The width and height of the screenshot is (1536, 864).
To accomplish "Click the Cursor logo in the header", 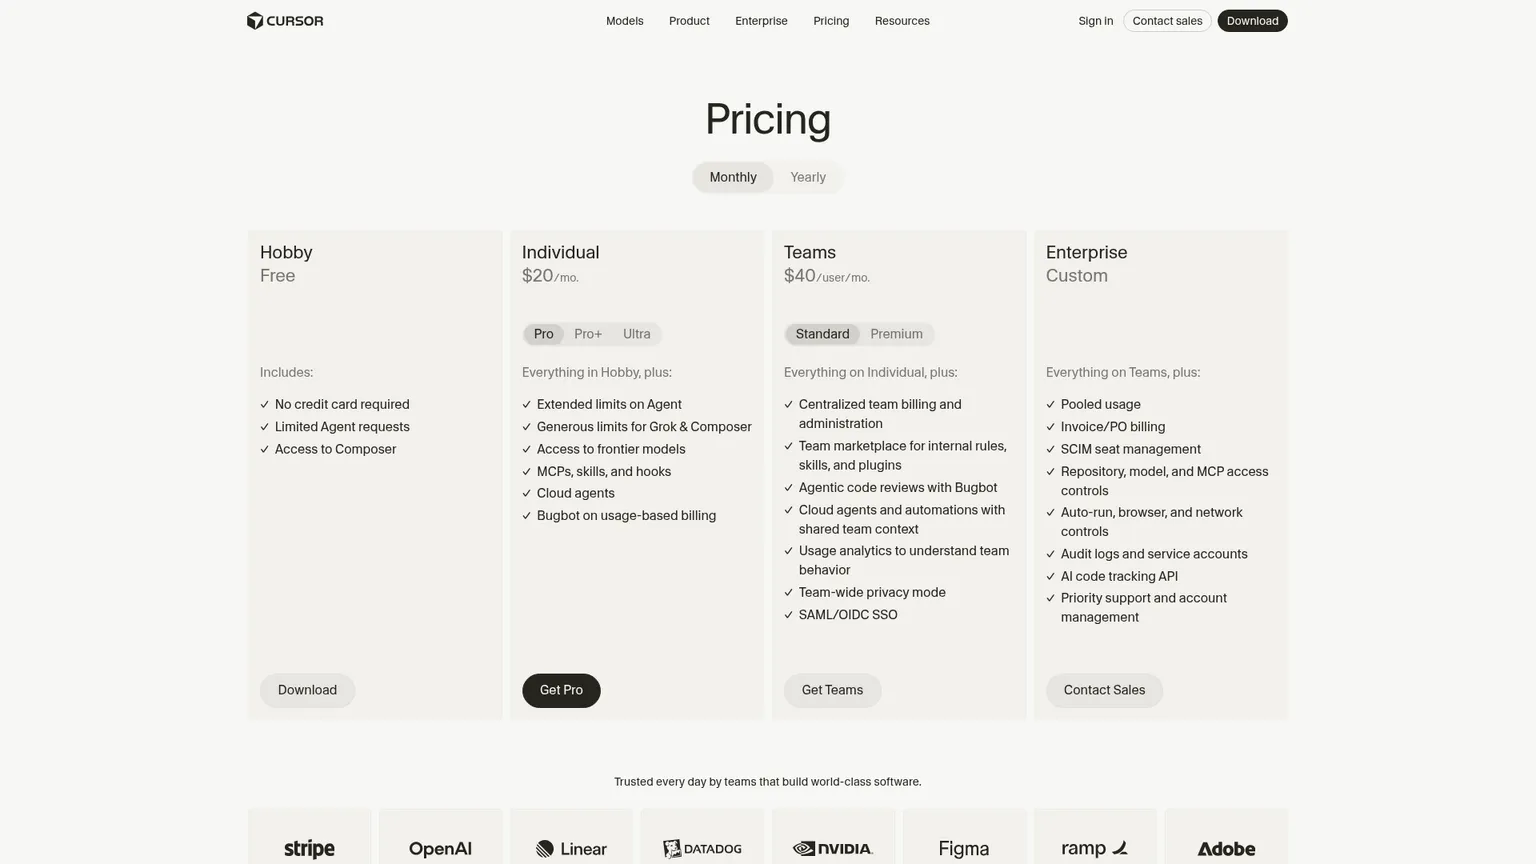I will click(285, 21).
